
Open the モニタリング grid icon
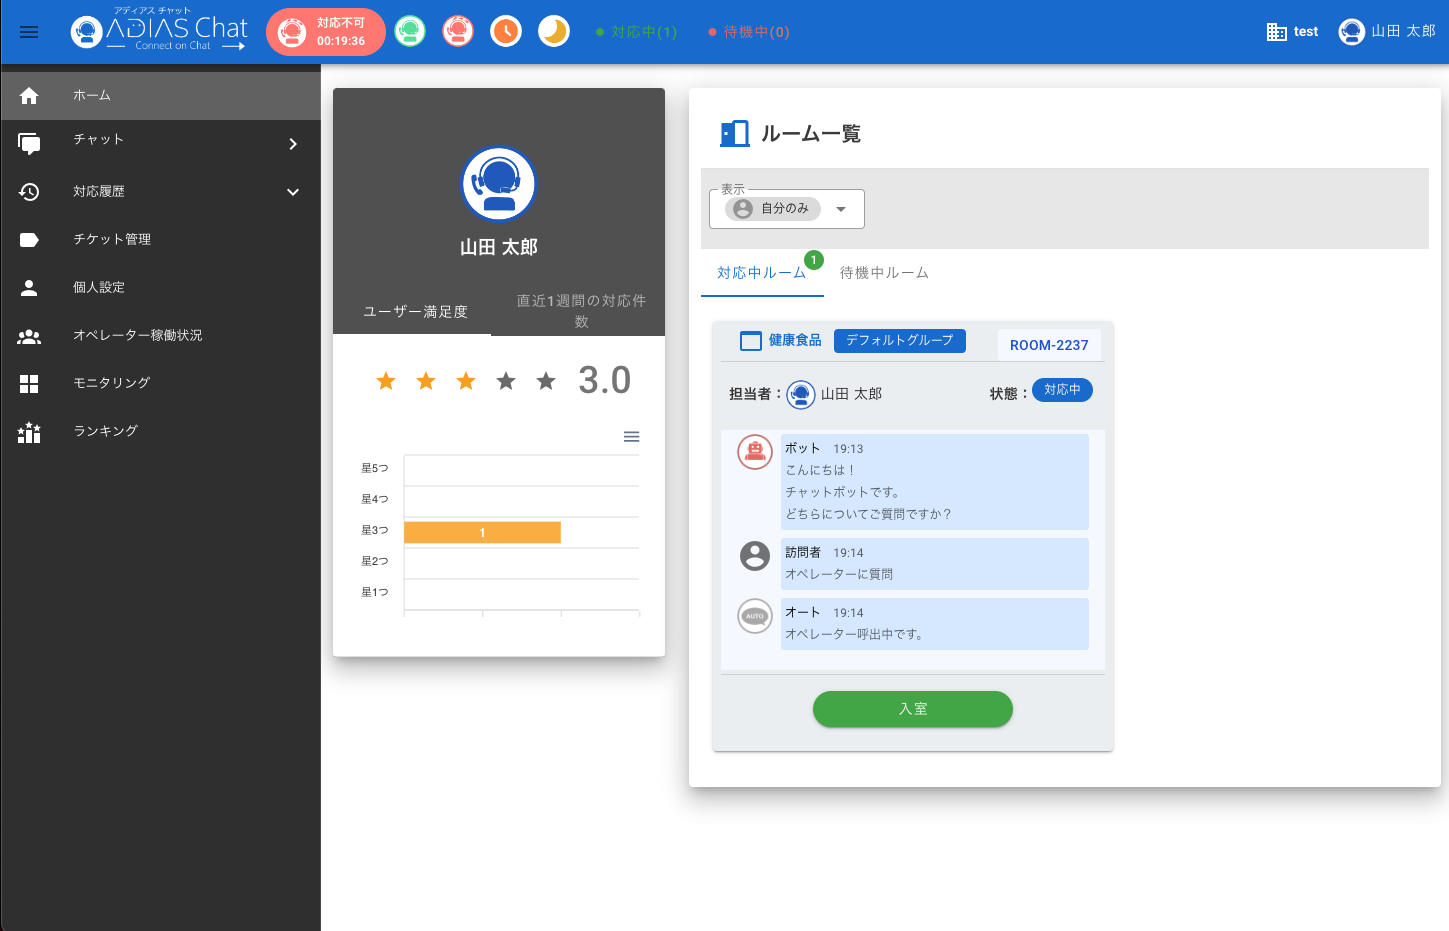point(29,383)
